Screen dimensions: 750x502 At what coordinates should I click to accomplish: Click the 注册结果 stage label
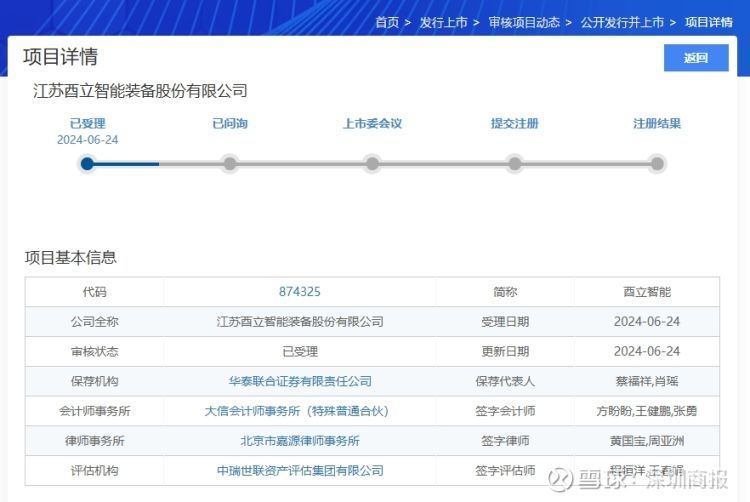657,123
